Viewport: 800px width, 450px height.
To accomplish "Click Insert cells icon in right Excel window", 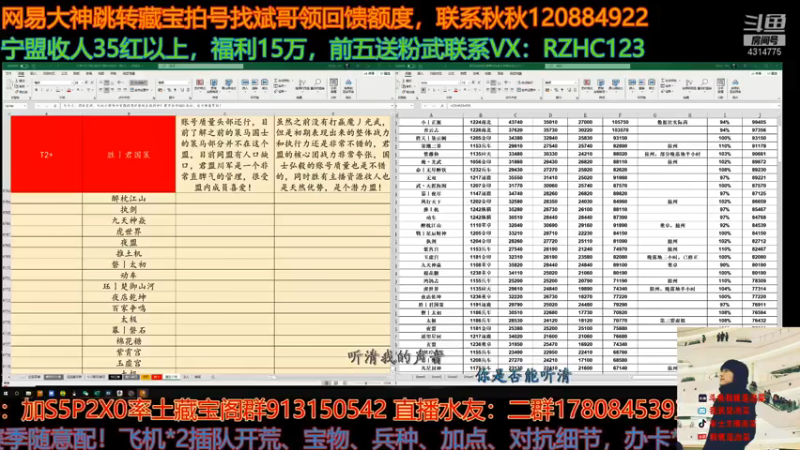I will tap(632, 84).
